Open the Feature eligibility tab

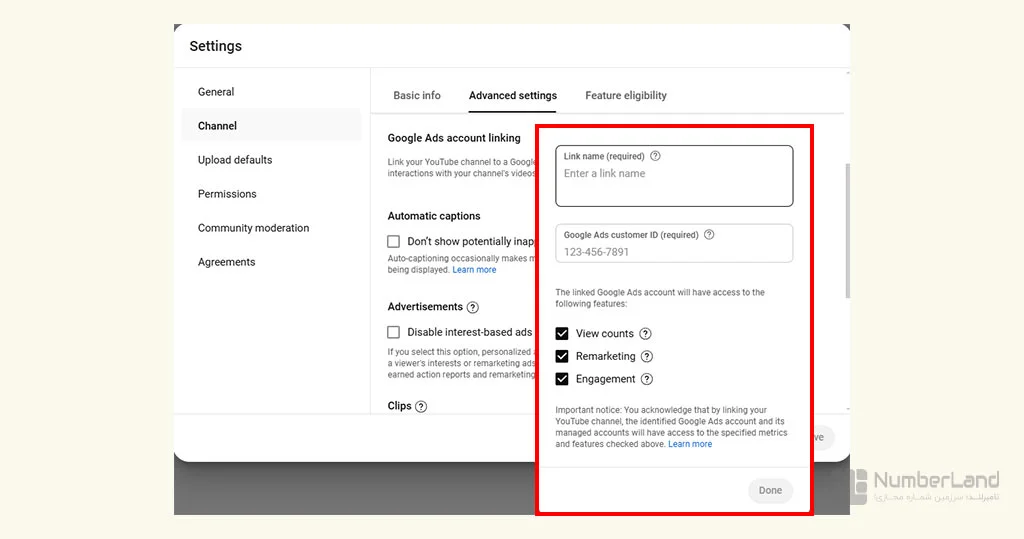pos(626,95)
